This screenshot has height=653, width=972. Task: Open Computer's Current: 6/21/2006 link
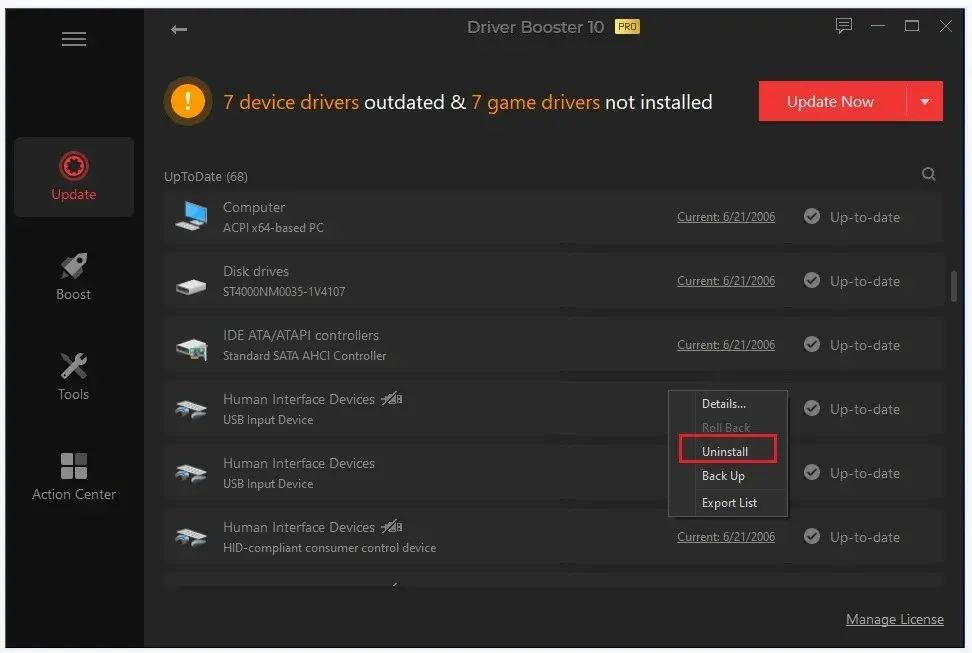(x=726, y=217)
